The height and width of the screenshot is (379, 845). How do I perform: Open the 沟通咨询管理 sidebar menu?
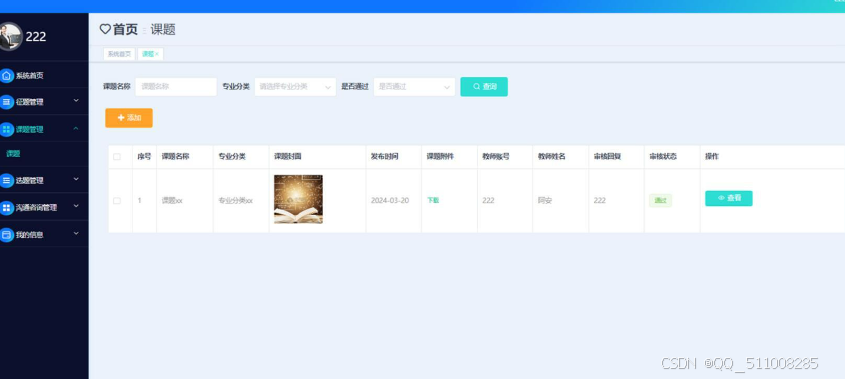(x=44, y=208)
